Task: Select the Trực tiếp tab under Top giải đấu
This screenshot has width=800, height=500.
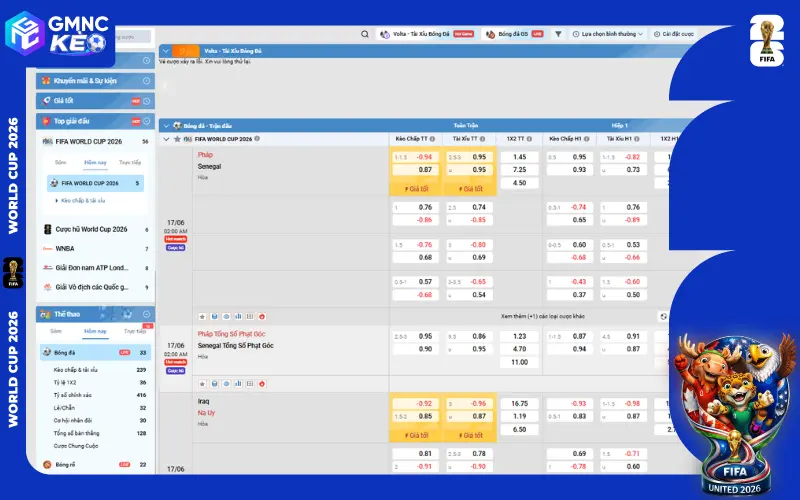Action: pos(130,162)
